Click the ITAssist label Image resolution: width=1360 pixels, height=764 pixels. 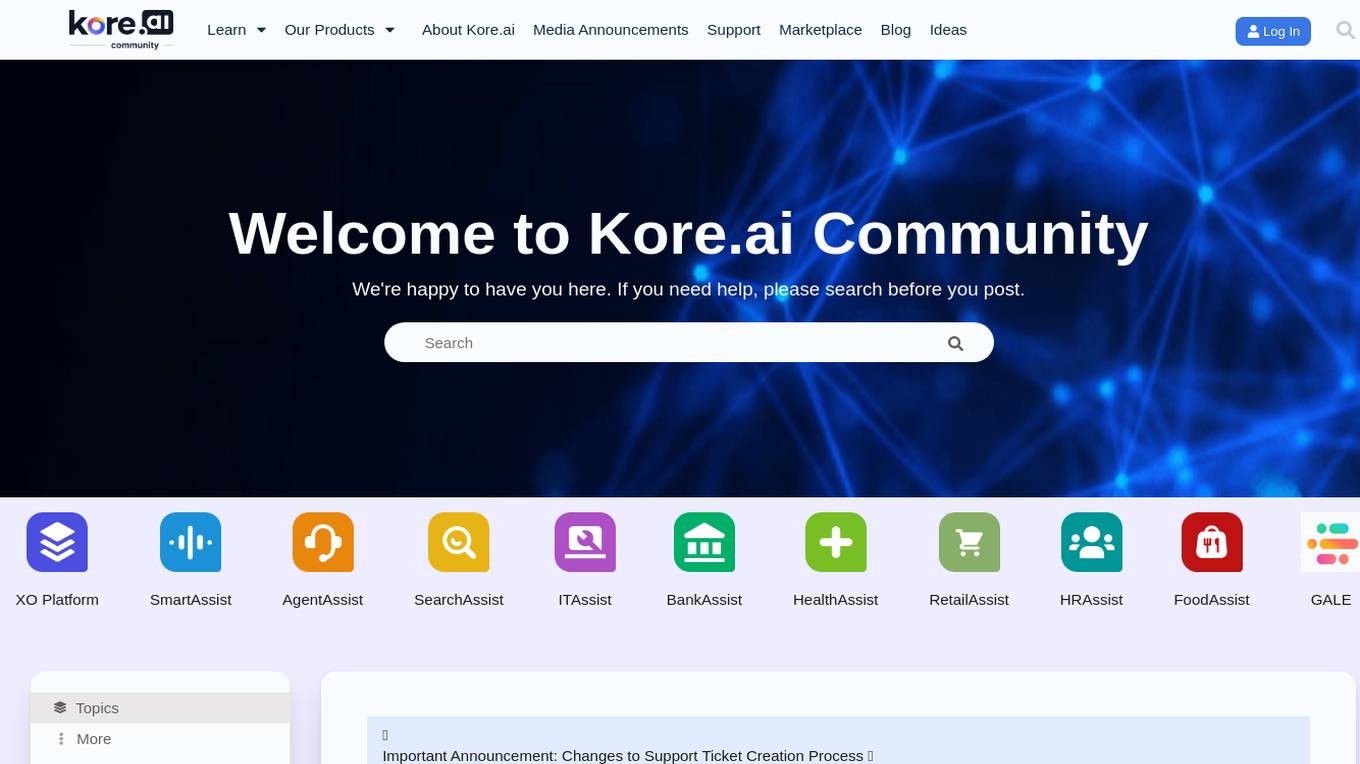tap(585, 600)
